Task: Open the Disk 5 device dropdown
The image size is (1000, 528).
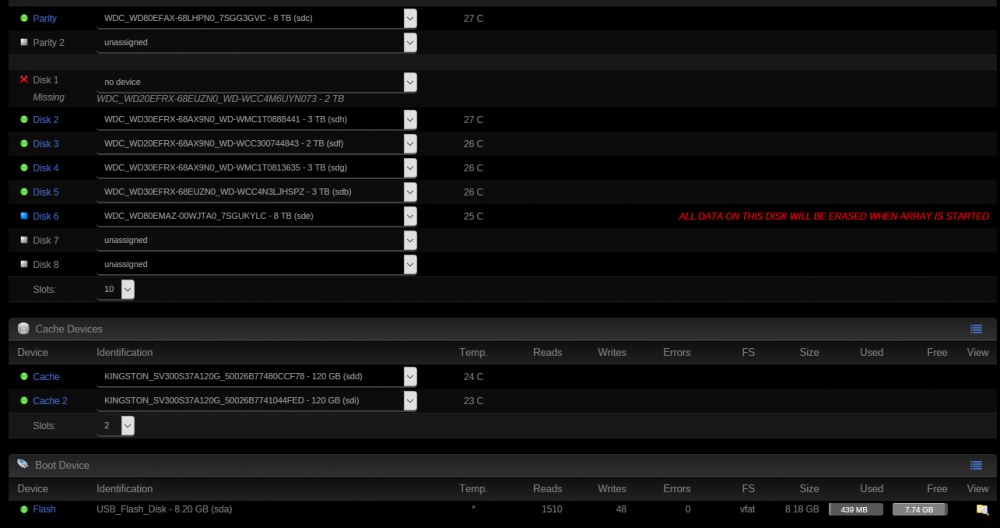Action: pos(256,192)
